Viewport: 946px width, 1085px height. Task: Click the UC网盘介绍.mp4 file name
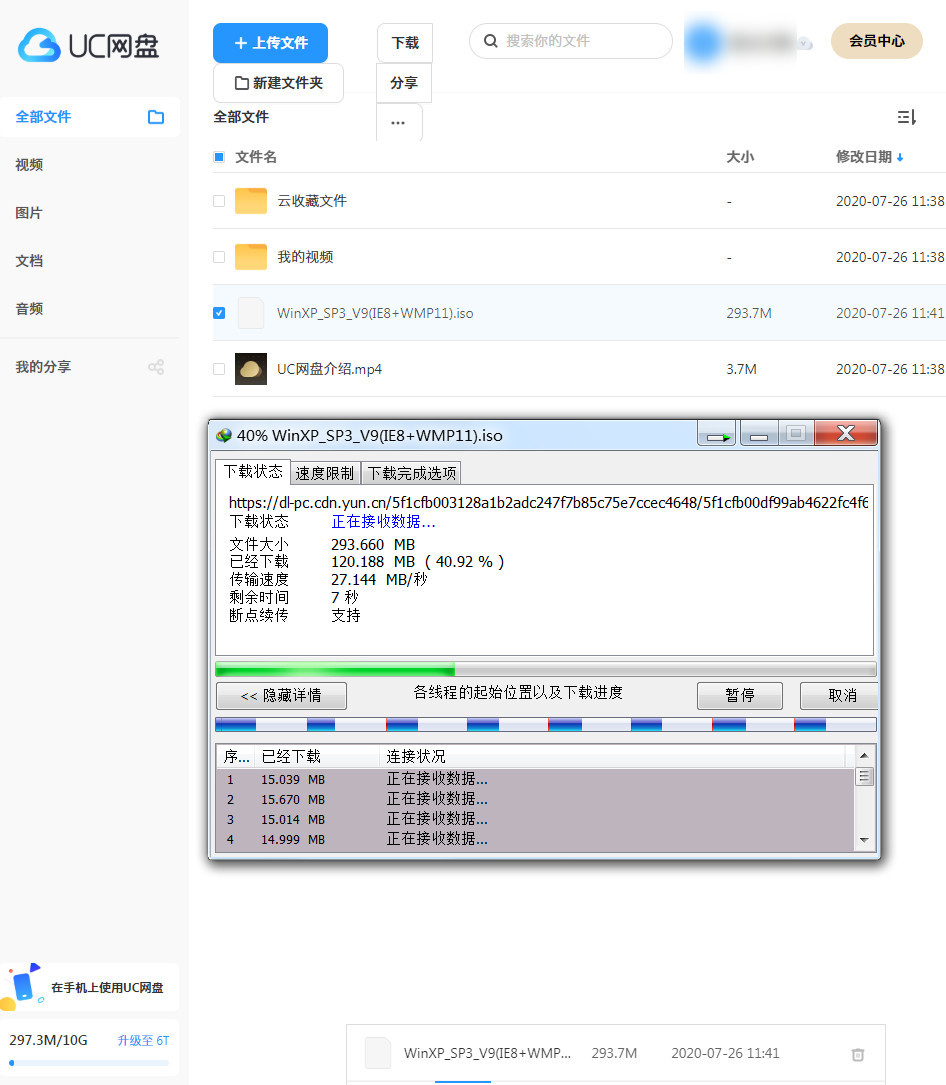coord(329,369)
